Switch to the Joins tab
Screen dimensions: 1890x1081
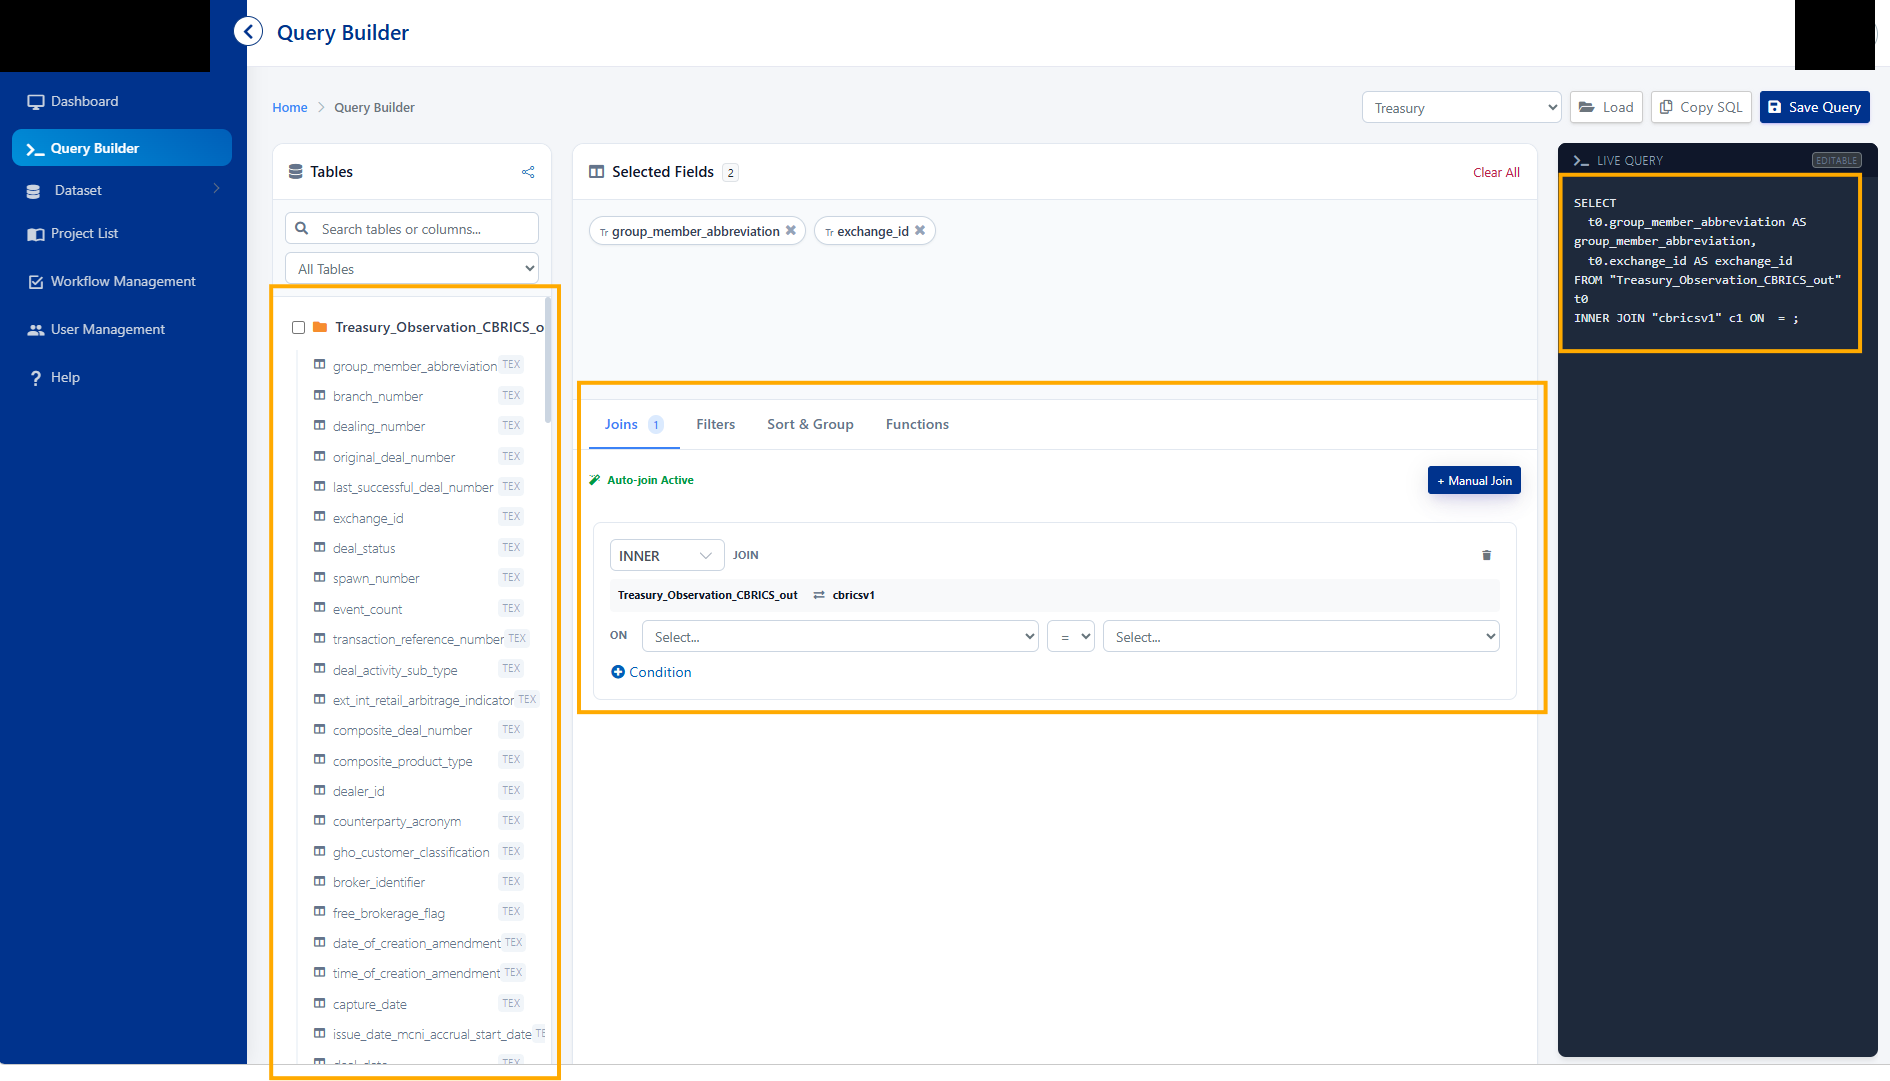click(x=633, y=424)
